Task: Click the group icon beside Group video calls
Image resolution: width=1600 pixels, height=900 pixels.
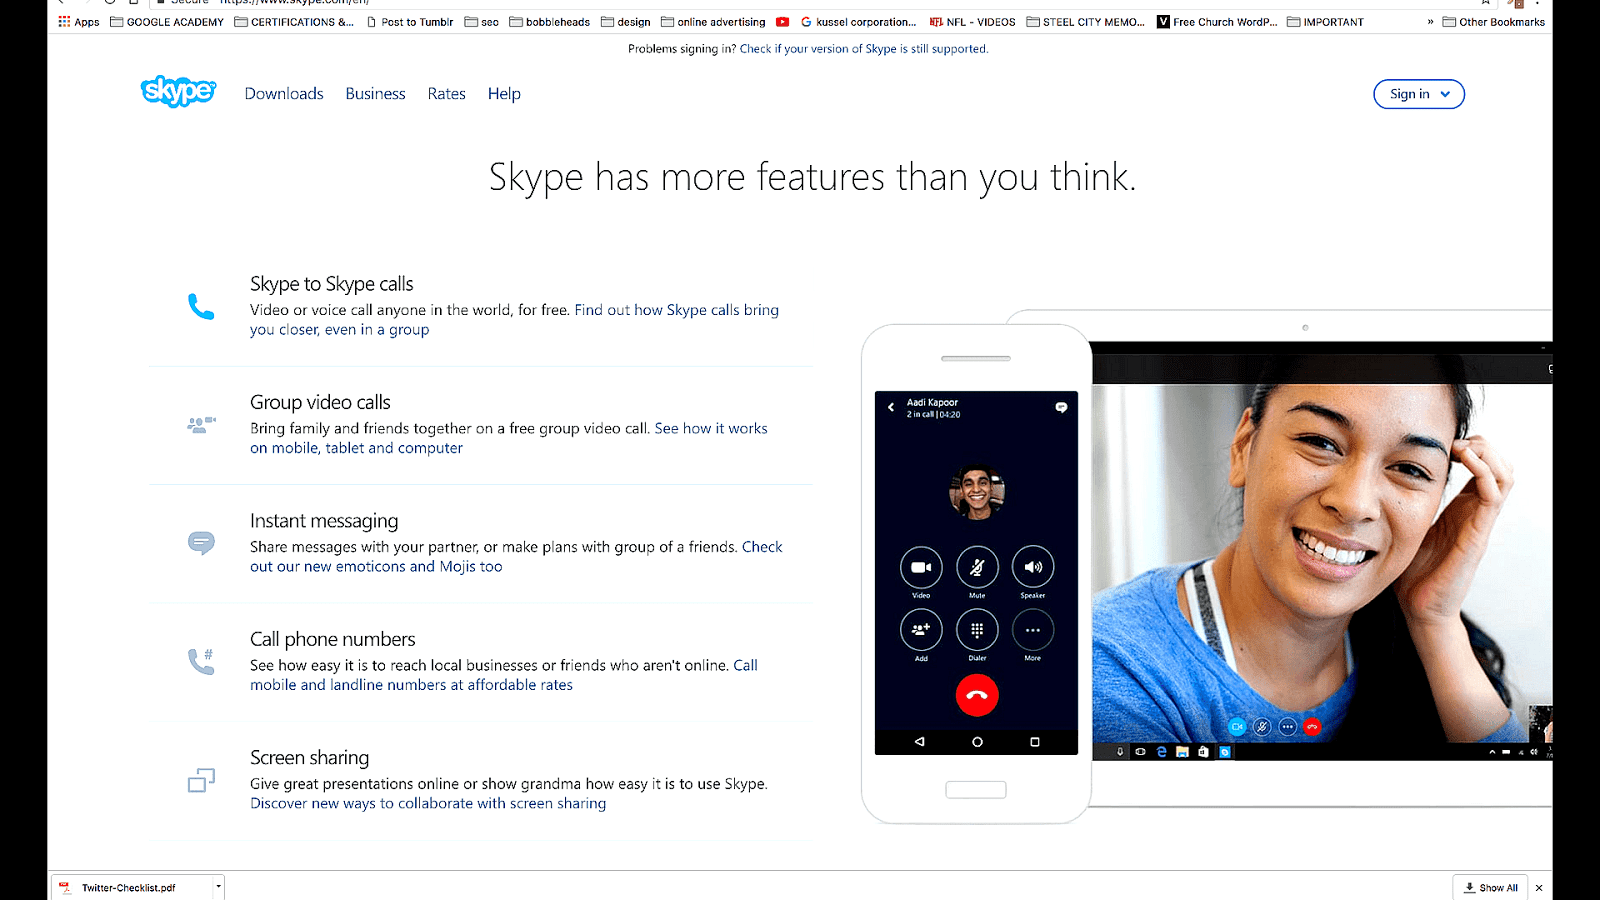Action: [x=201, y=425]
